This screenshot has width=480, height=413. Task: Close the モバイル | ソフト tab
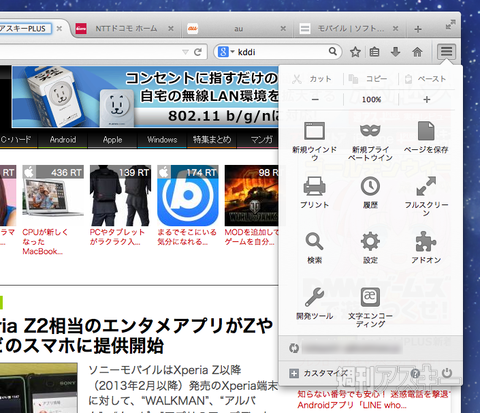point(395,29)
